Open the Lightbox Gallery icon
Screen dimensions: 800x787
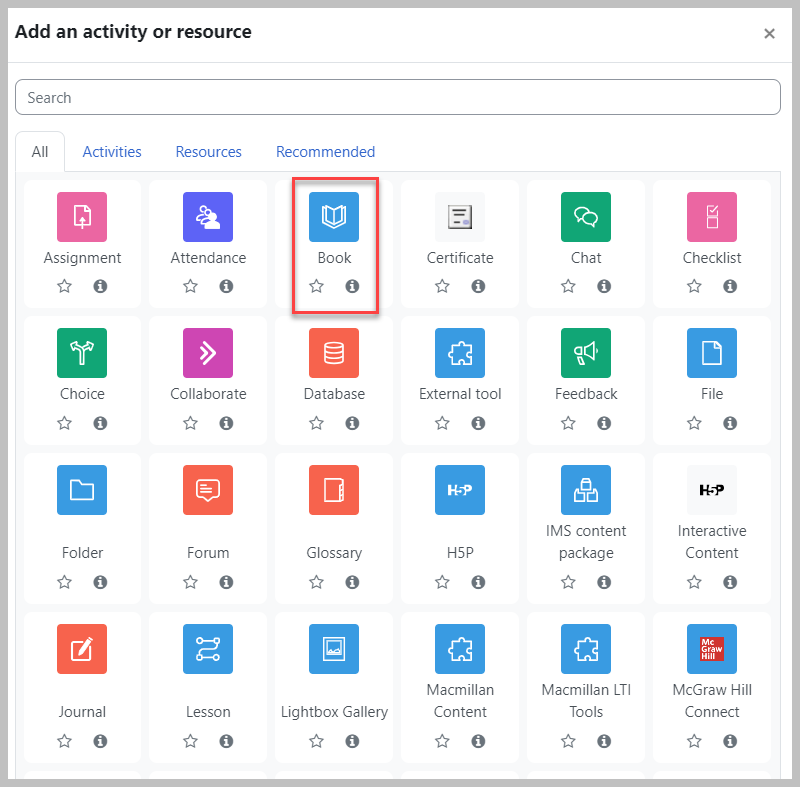[334, 649]
